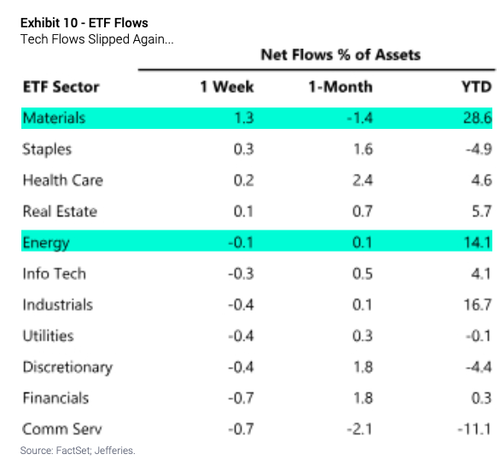Screen dimensions: 500x460
Task: Click the Discretionary sector label
Action: point(68,367)
